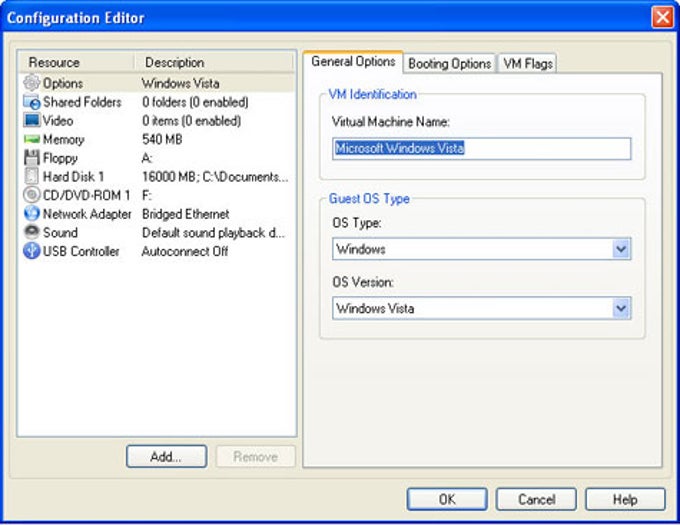Open the VM Flags tab
680x525 pixels.
[527, 64]
